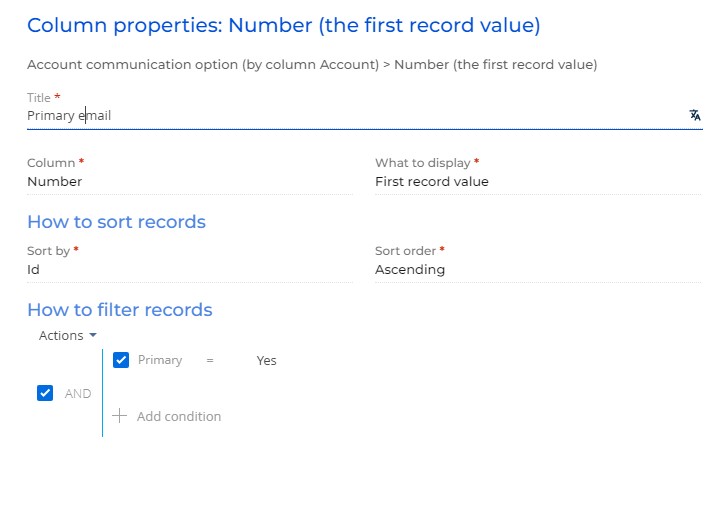Uncheck the Primary filter condition checkbox
Screen dimensions: 724x526
(121, 360)
